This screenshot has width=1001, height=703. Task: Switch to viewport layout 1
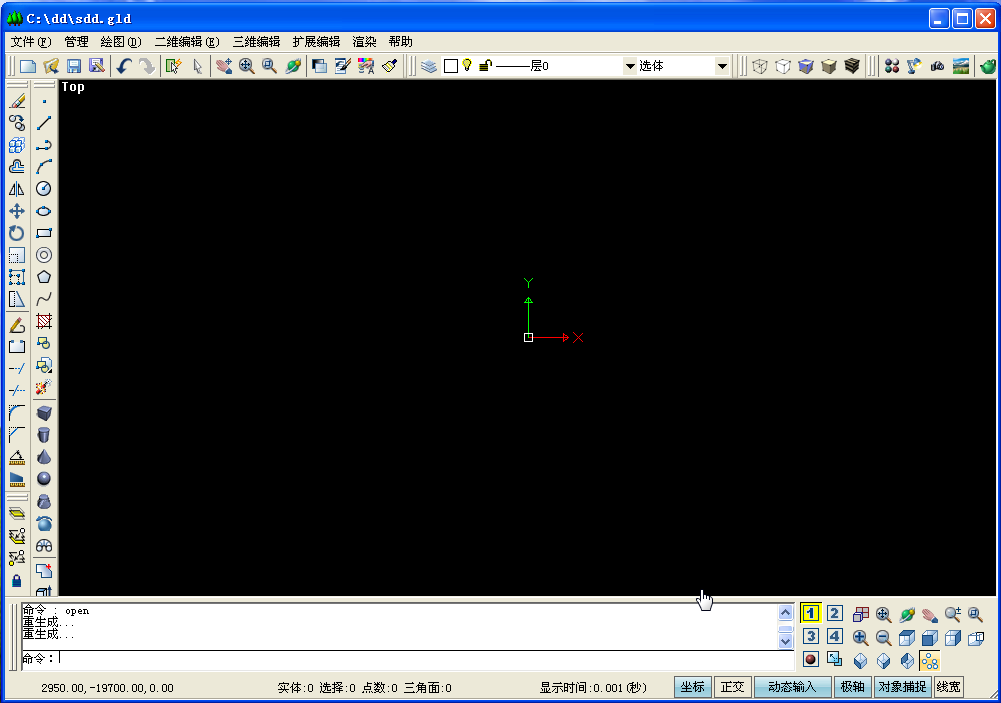(810, 614)
